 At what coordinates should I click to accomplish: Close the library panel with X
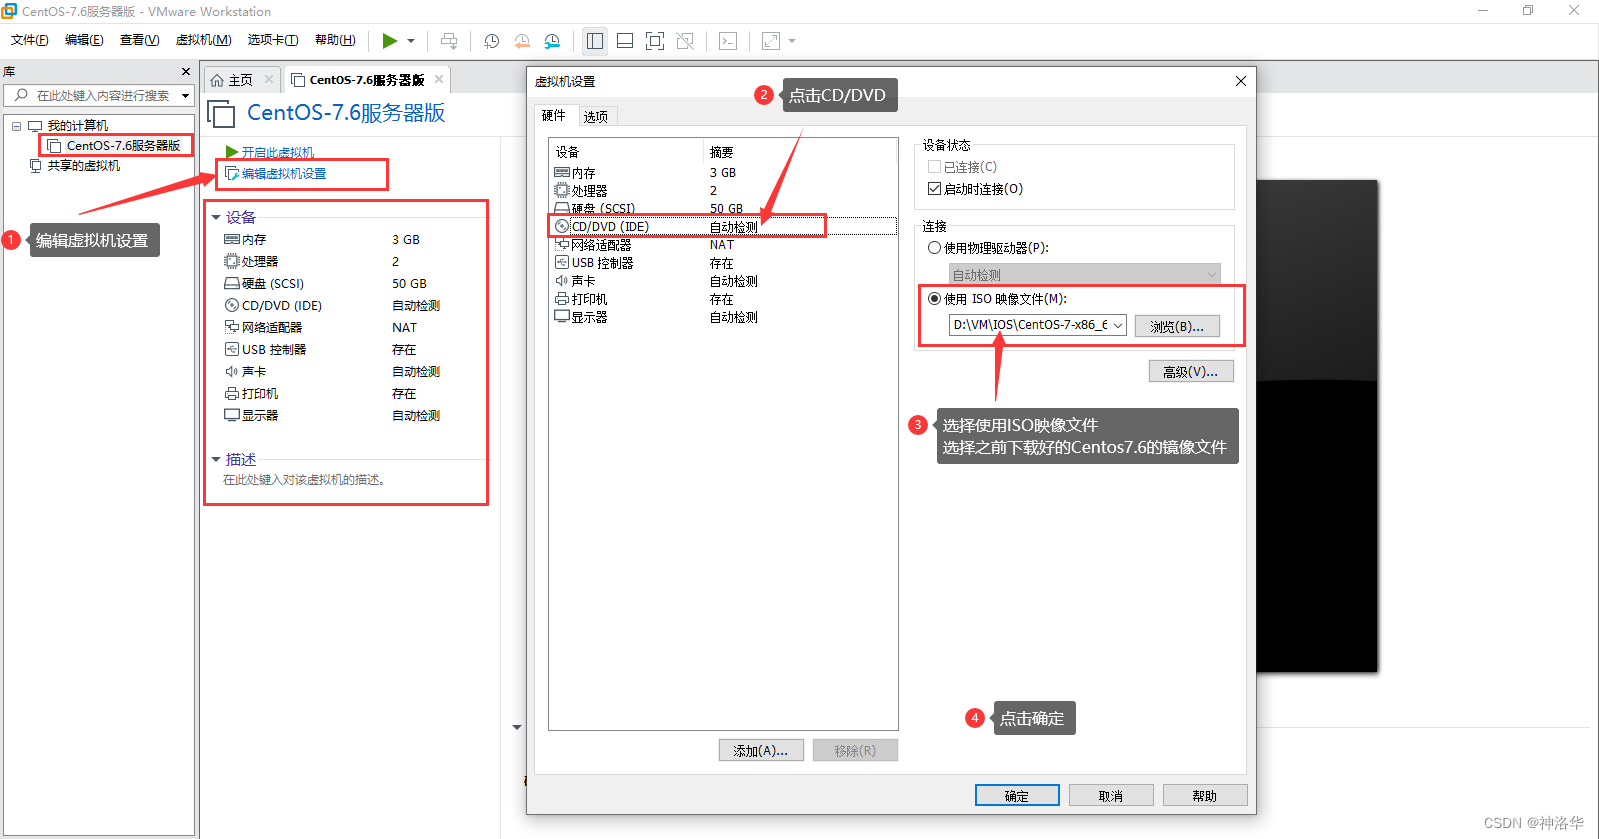(x=186, y=72)
